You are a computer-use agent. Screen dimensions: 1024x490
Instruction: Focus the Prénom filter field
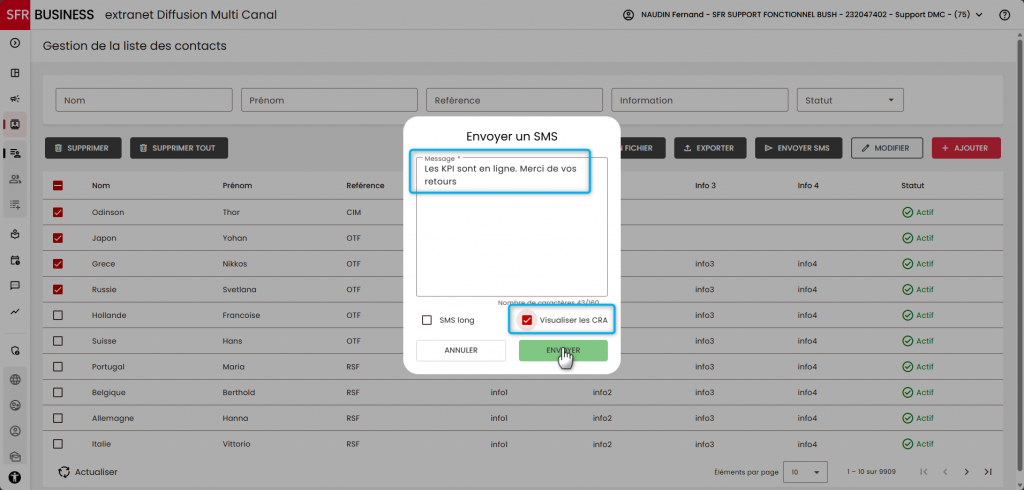click(329, 100)
